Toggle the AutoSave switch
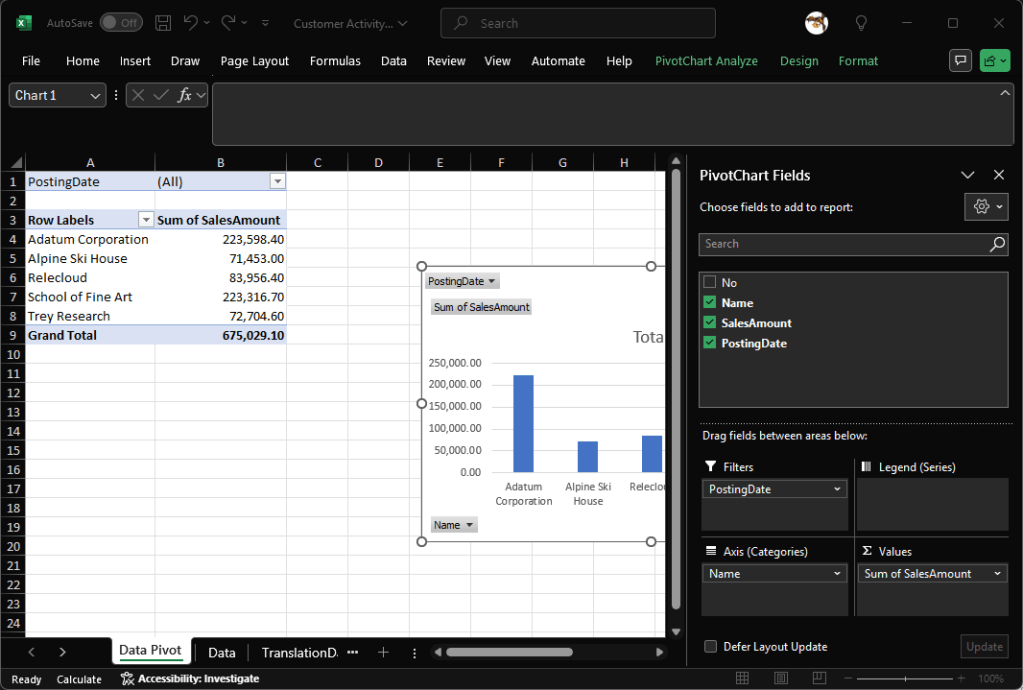 click(x=120, y=23)
